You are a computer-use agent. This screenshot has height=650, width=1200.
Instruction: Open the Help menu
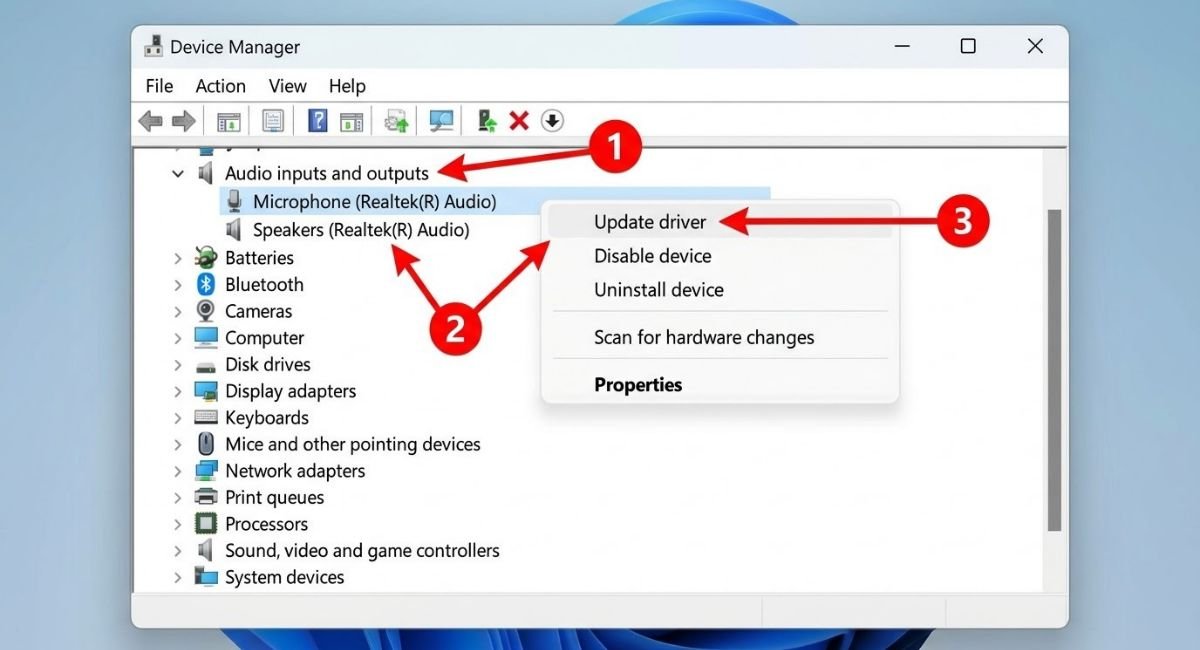(x=347, y=86)
